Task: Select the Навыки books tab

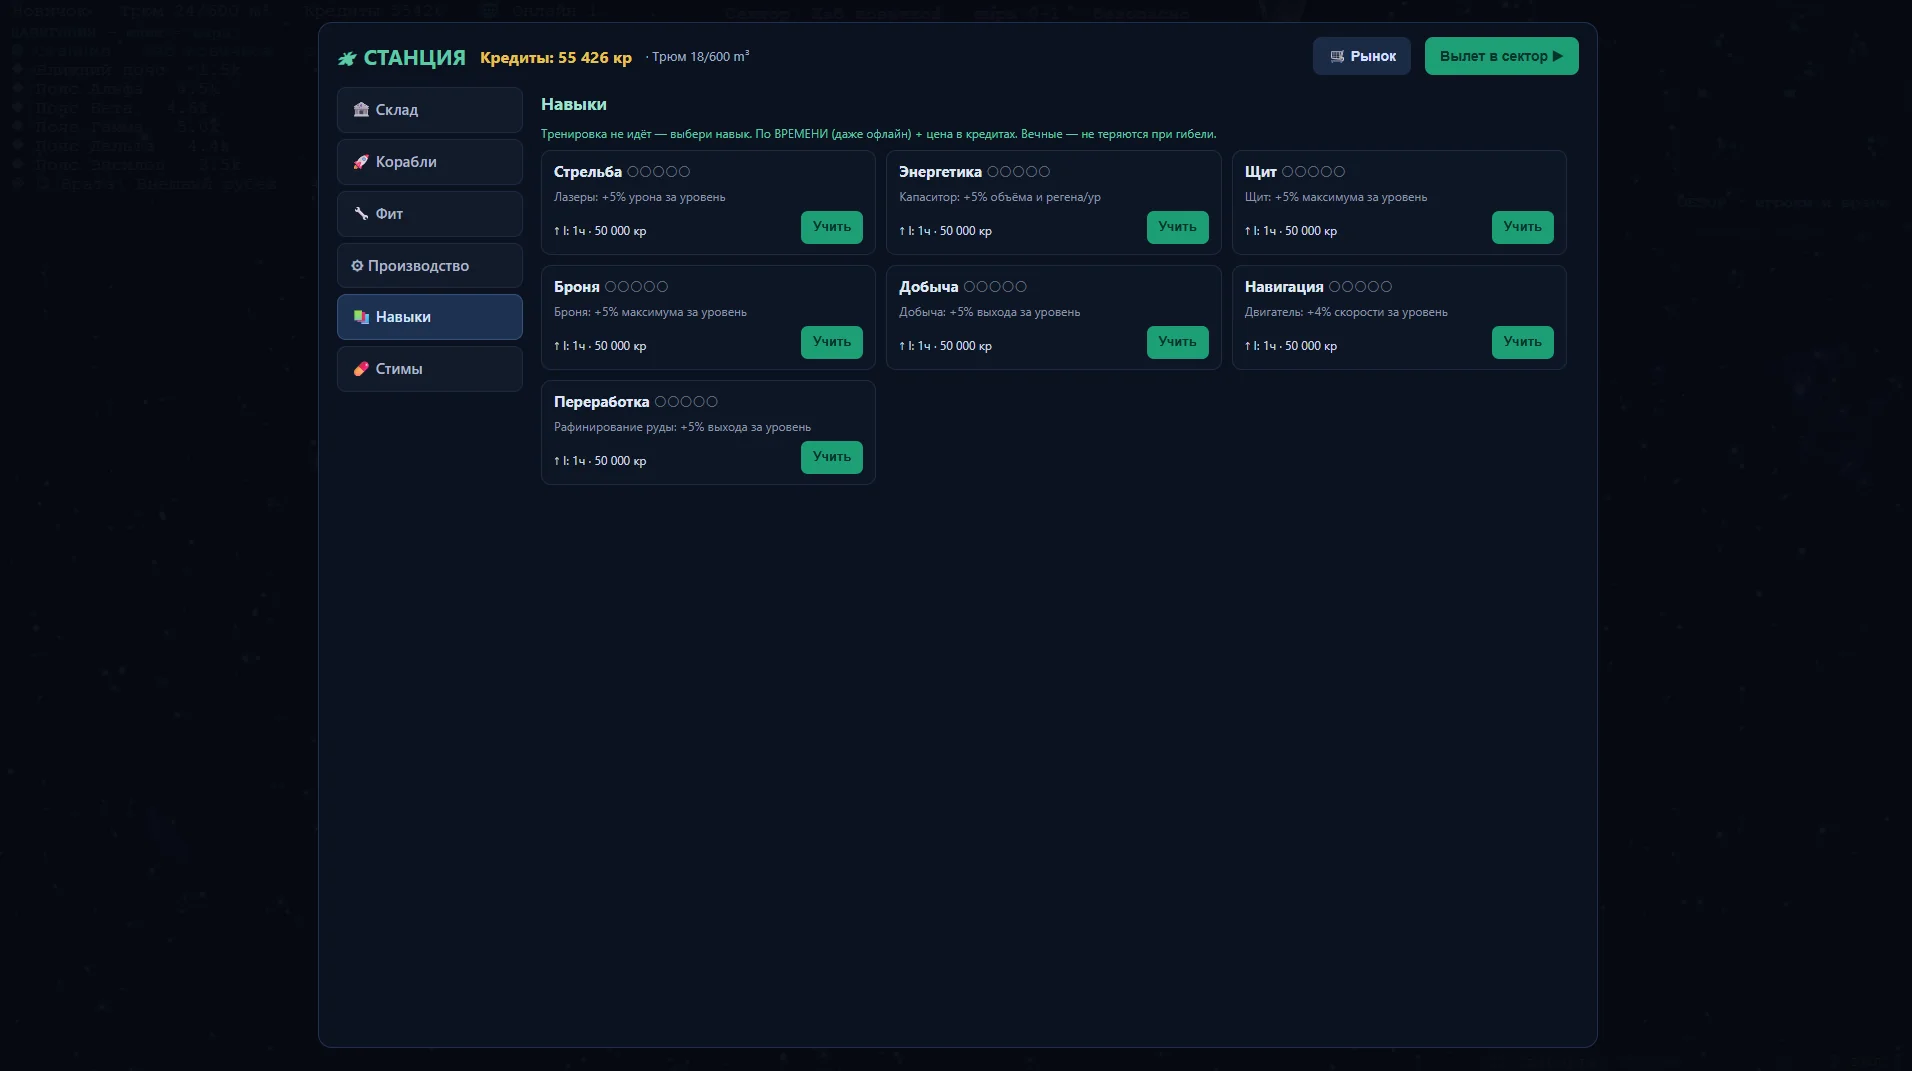Action: [429, 317]
